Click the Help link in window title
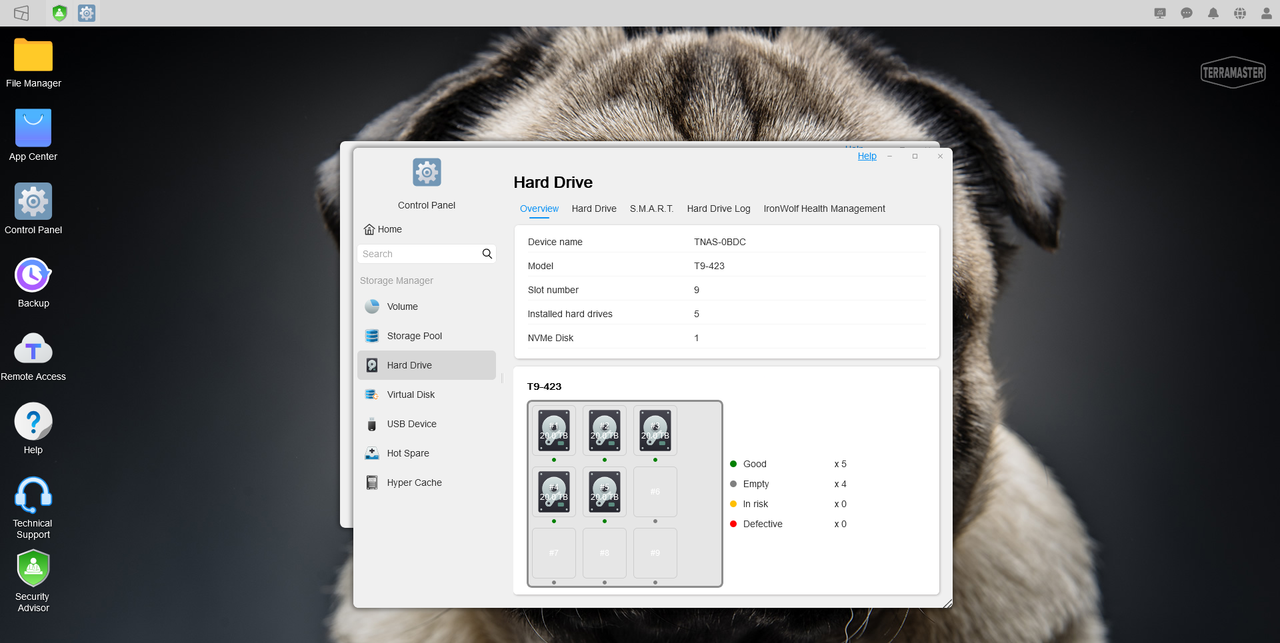Screen dimensions: 1280x643 867,156
